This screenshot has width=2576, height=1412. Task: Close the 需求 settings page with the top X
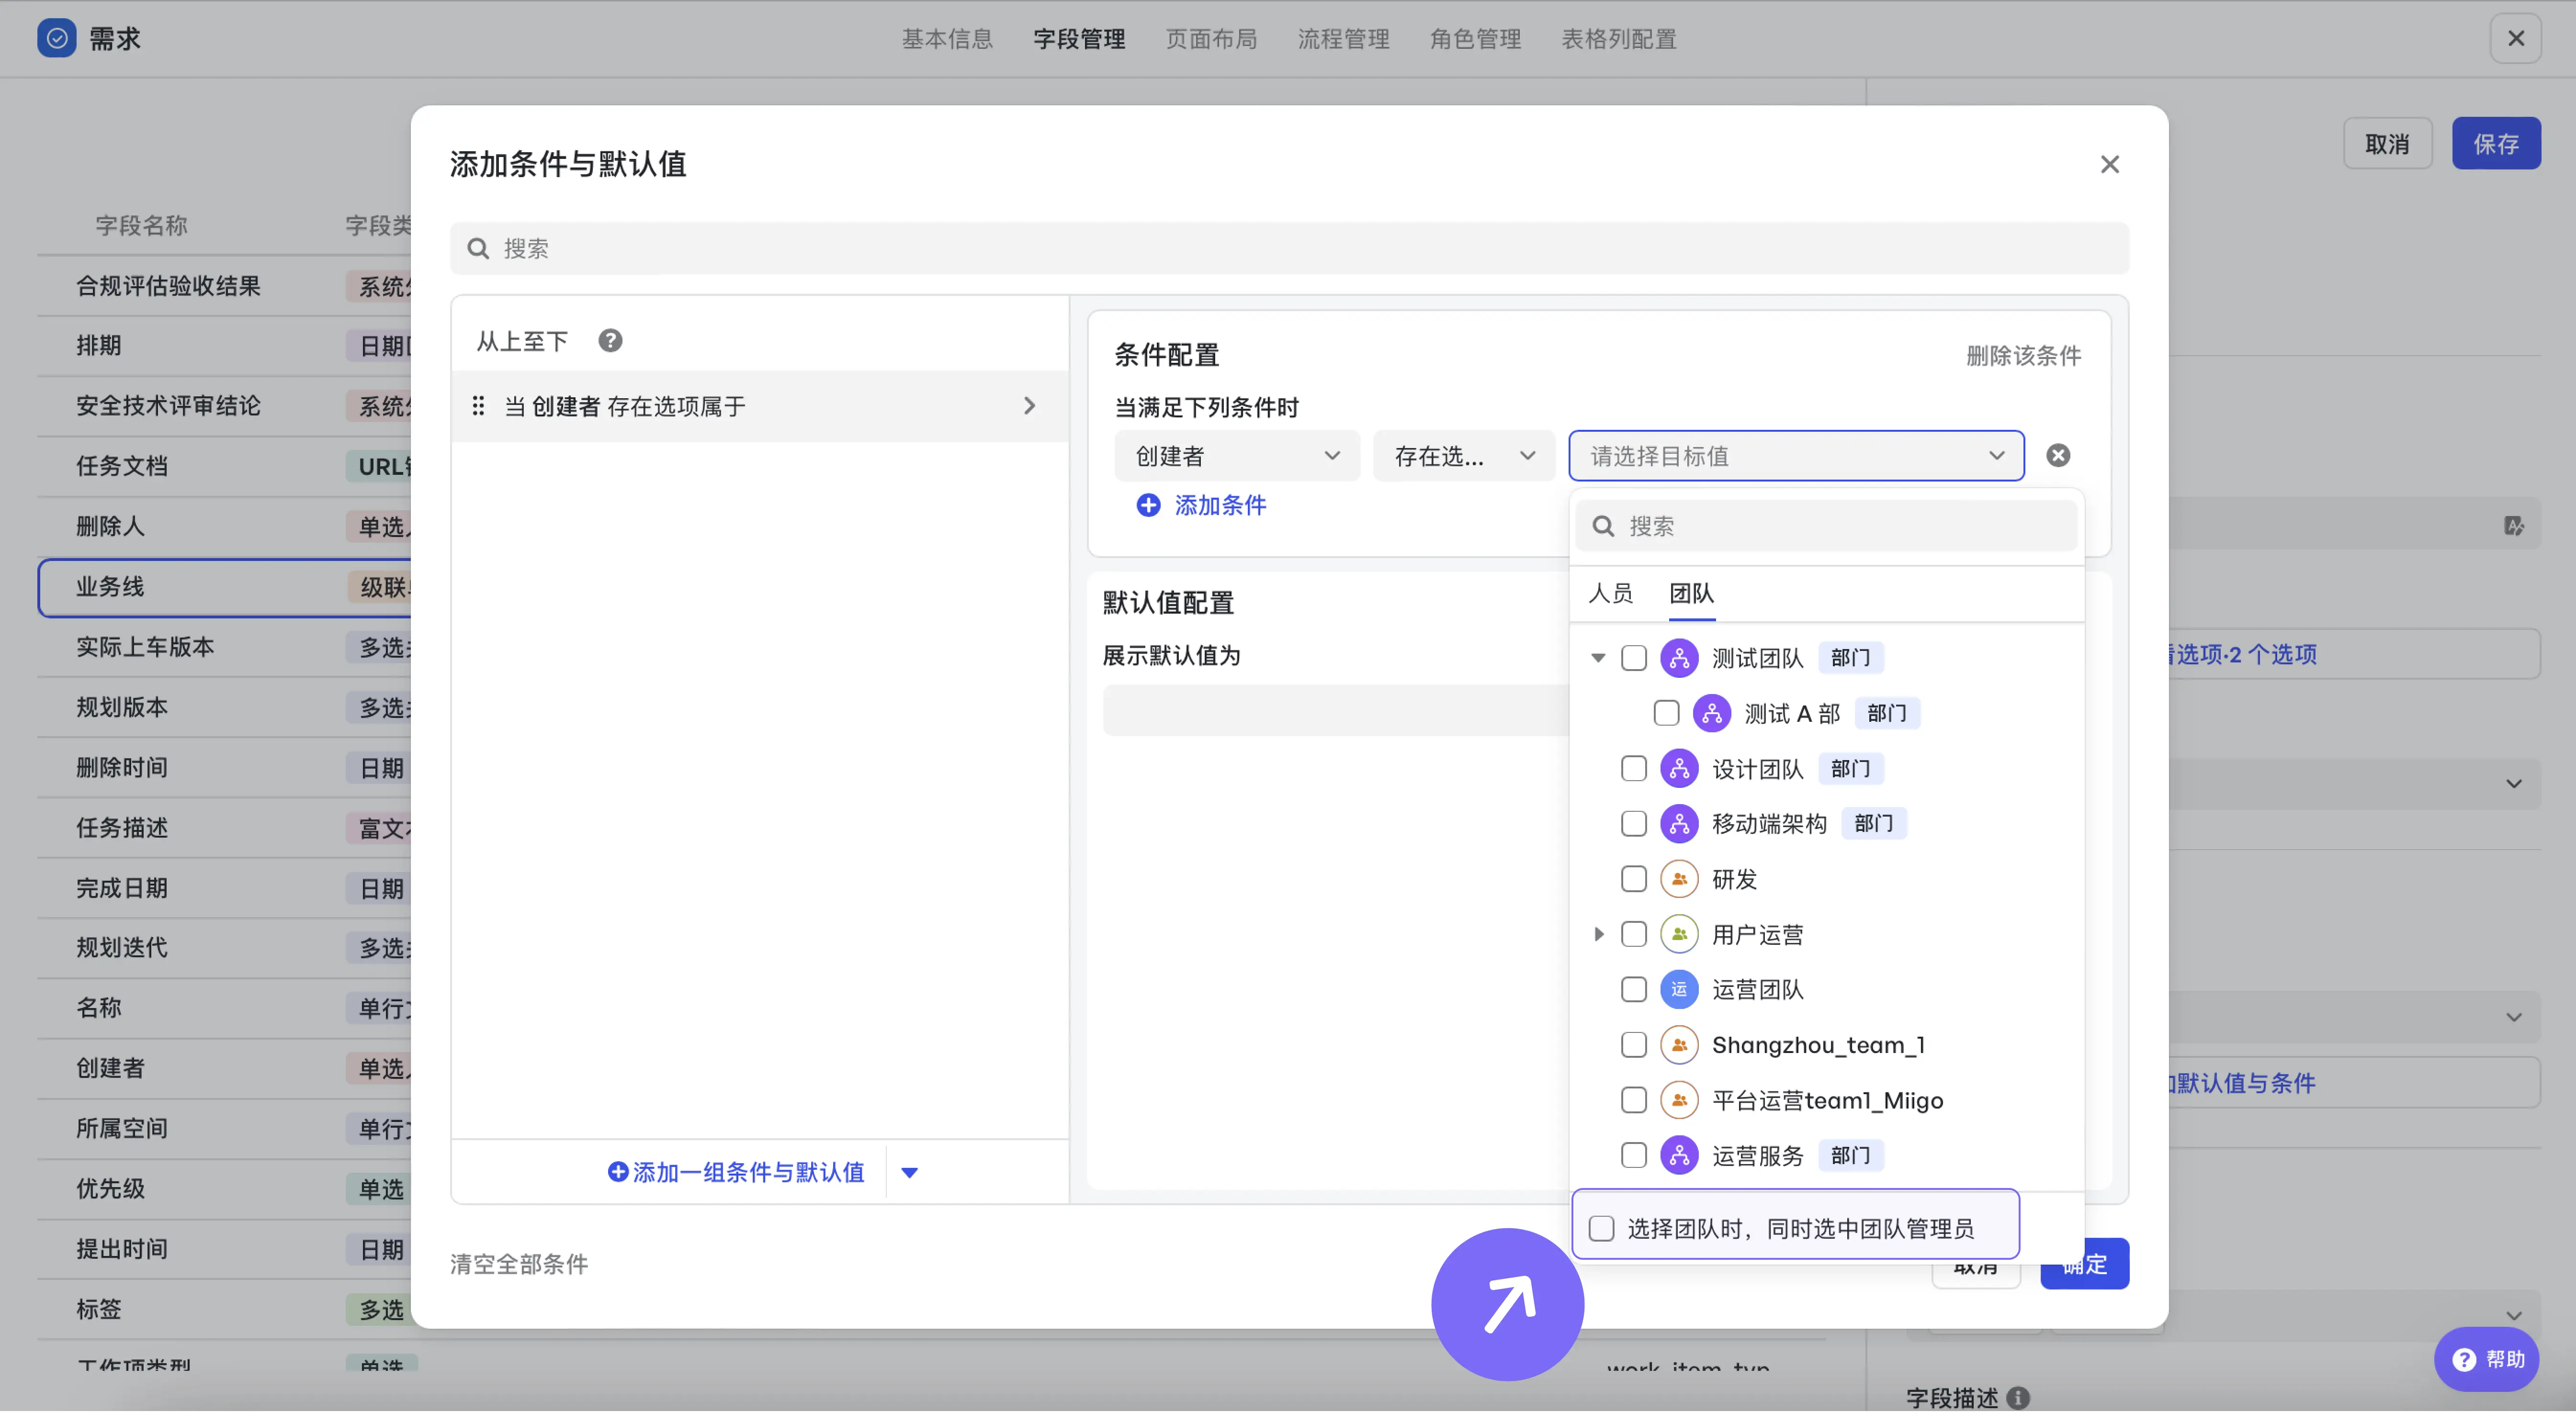2515,38
